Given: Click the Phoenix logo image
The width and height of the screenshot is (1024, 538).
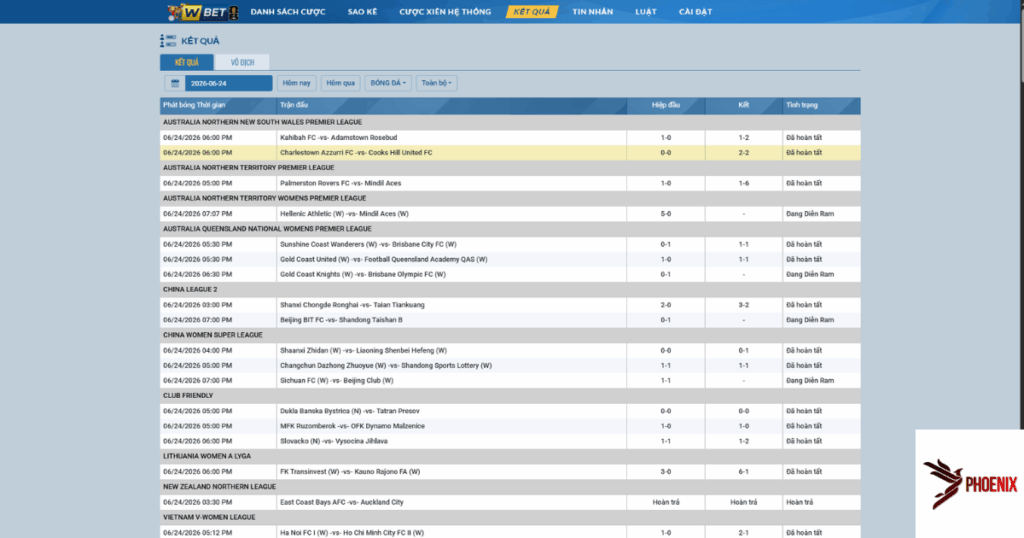Looking at the screenshot, I should pyautogui.click(x=970, y=484).
